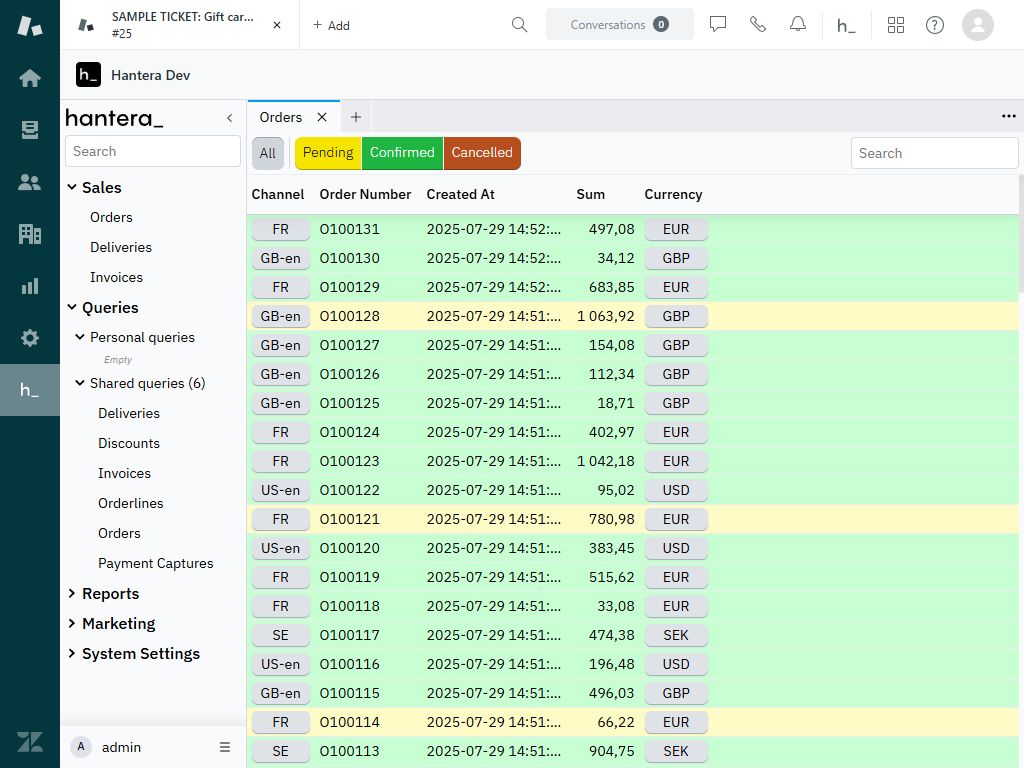Toggle the Cancelled orders filter
1024x768 pixels.
pyautogui.click(x=481, y=153)
